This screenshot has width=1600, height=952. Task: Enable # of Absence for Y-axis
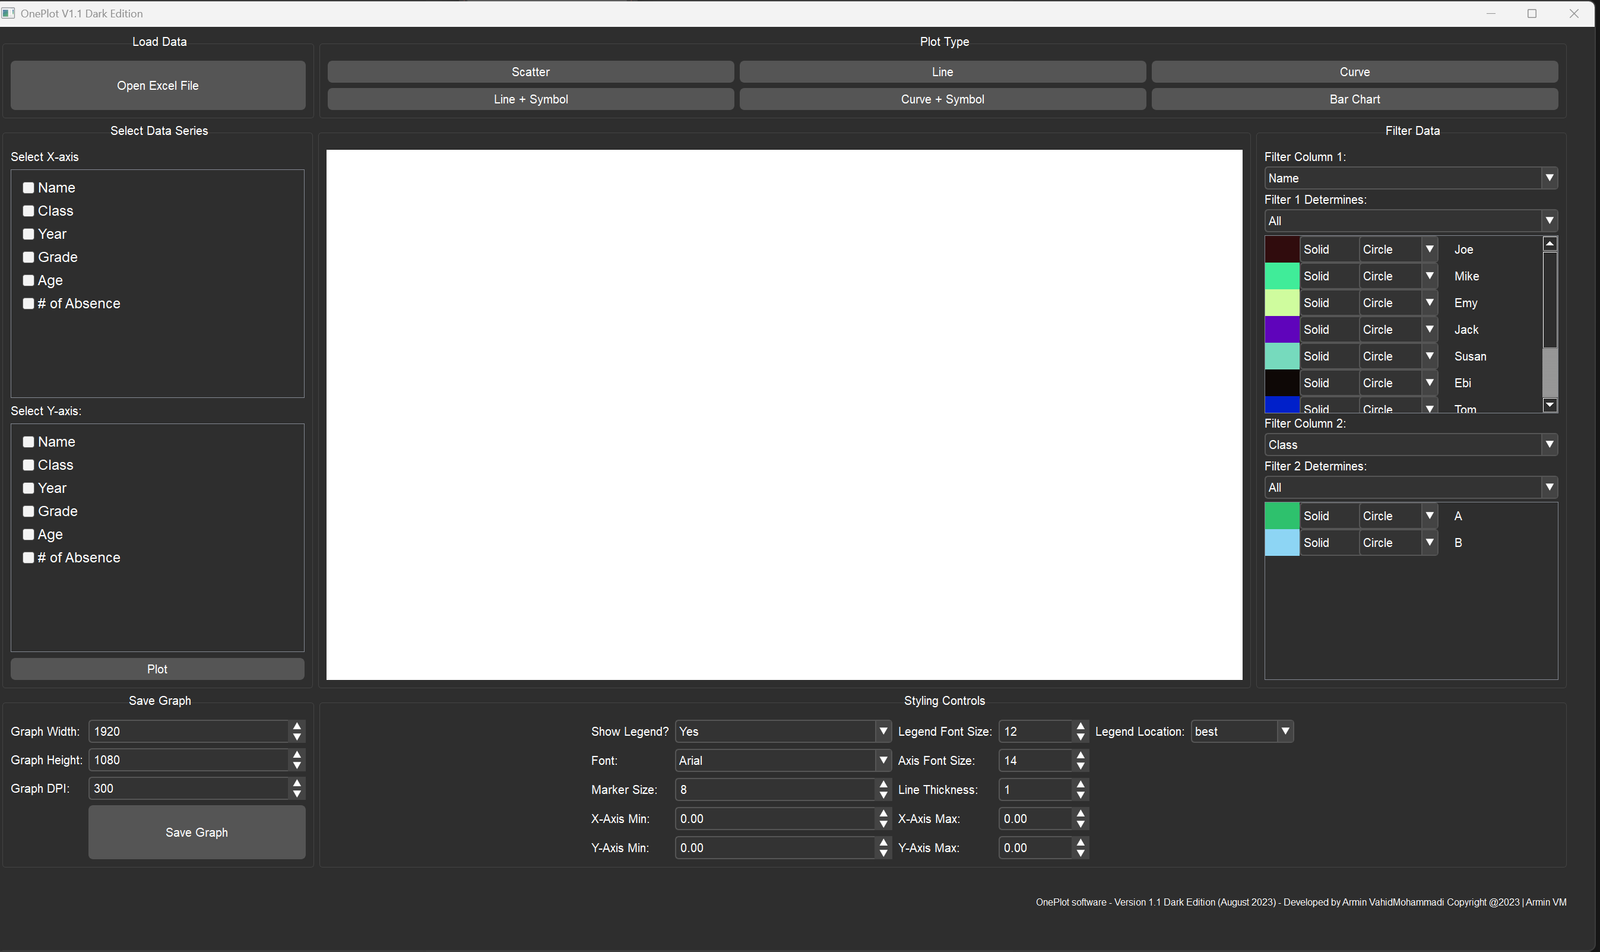tap(29, 558)
